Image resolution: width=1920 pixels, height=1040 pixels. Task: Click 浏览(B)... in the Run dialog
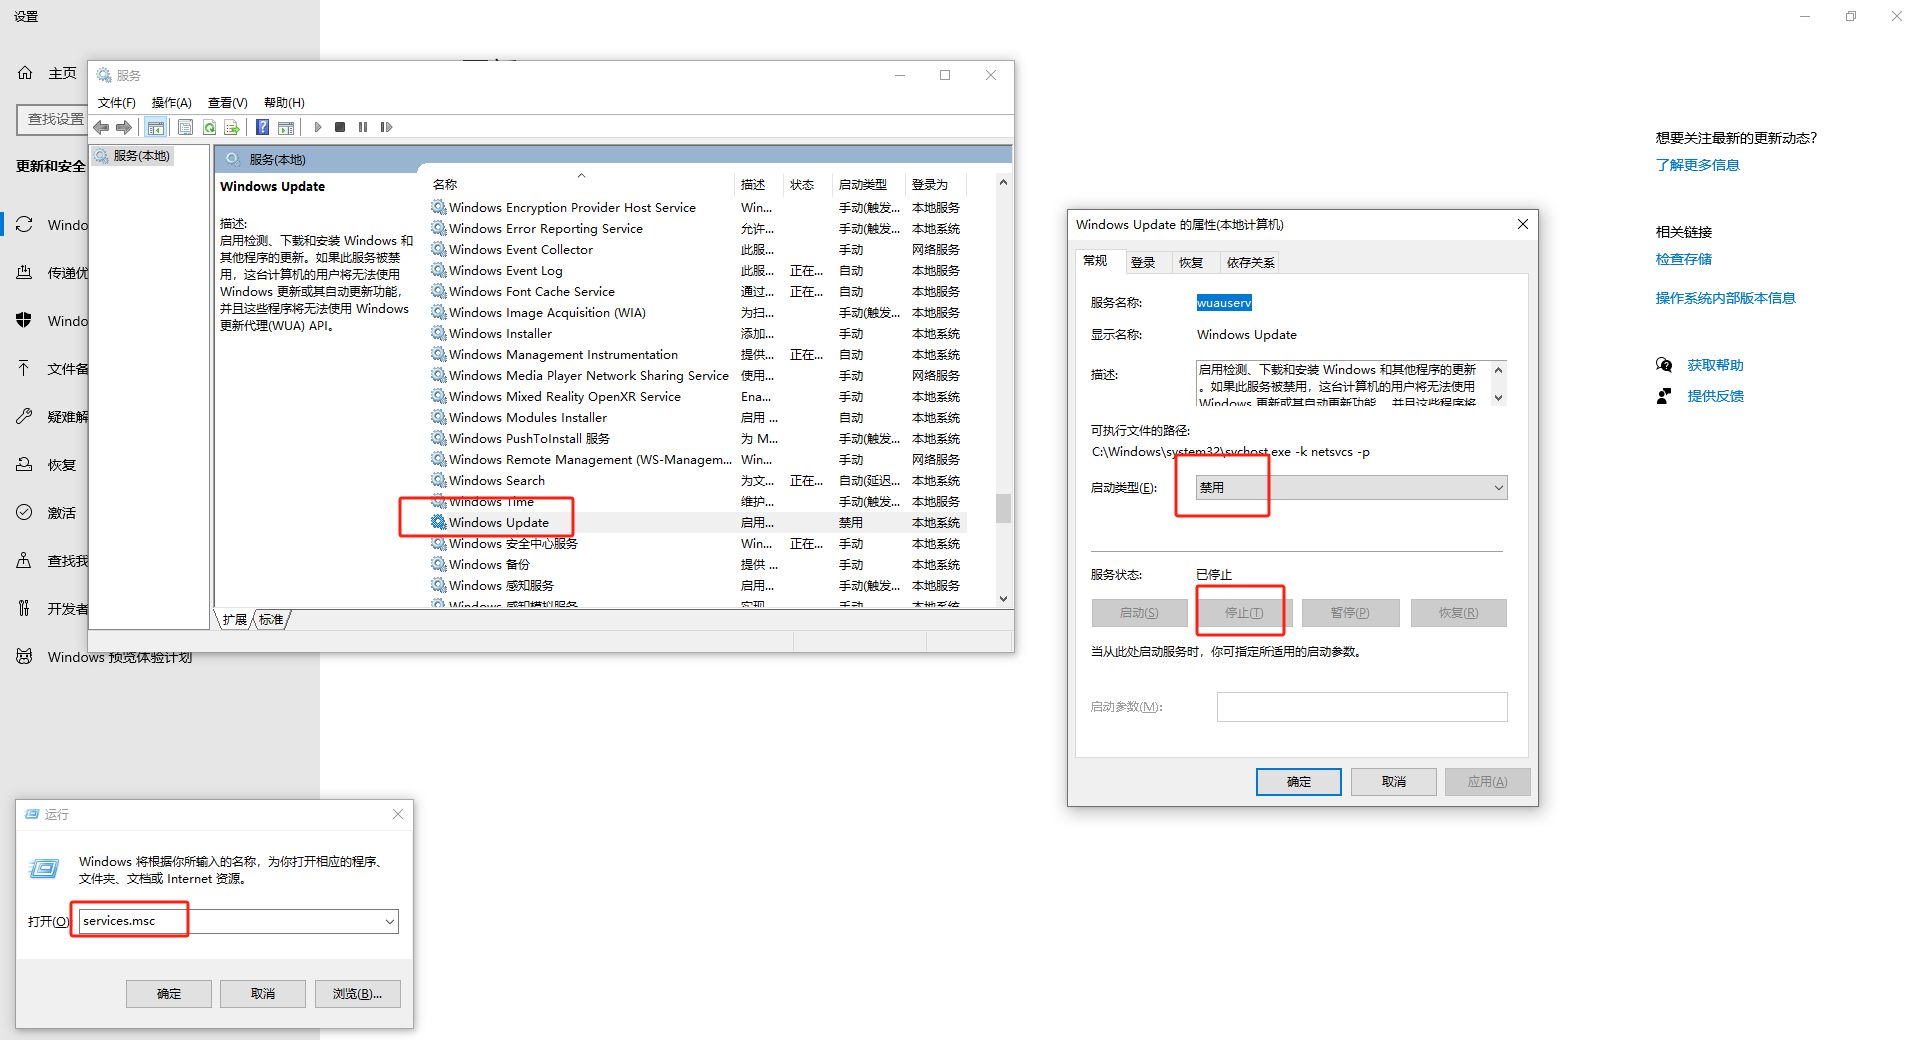358,994
